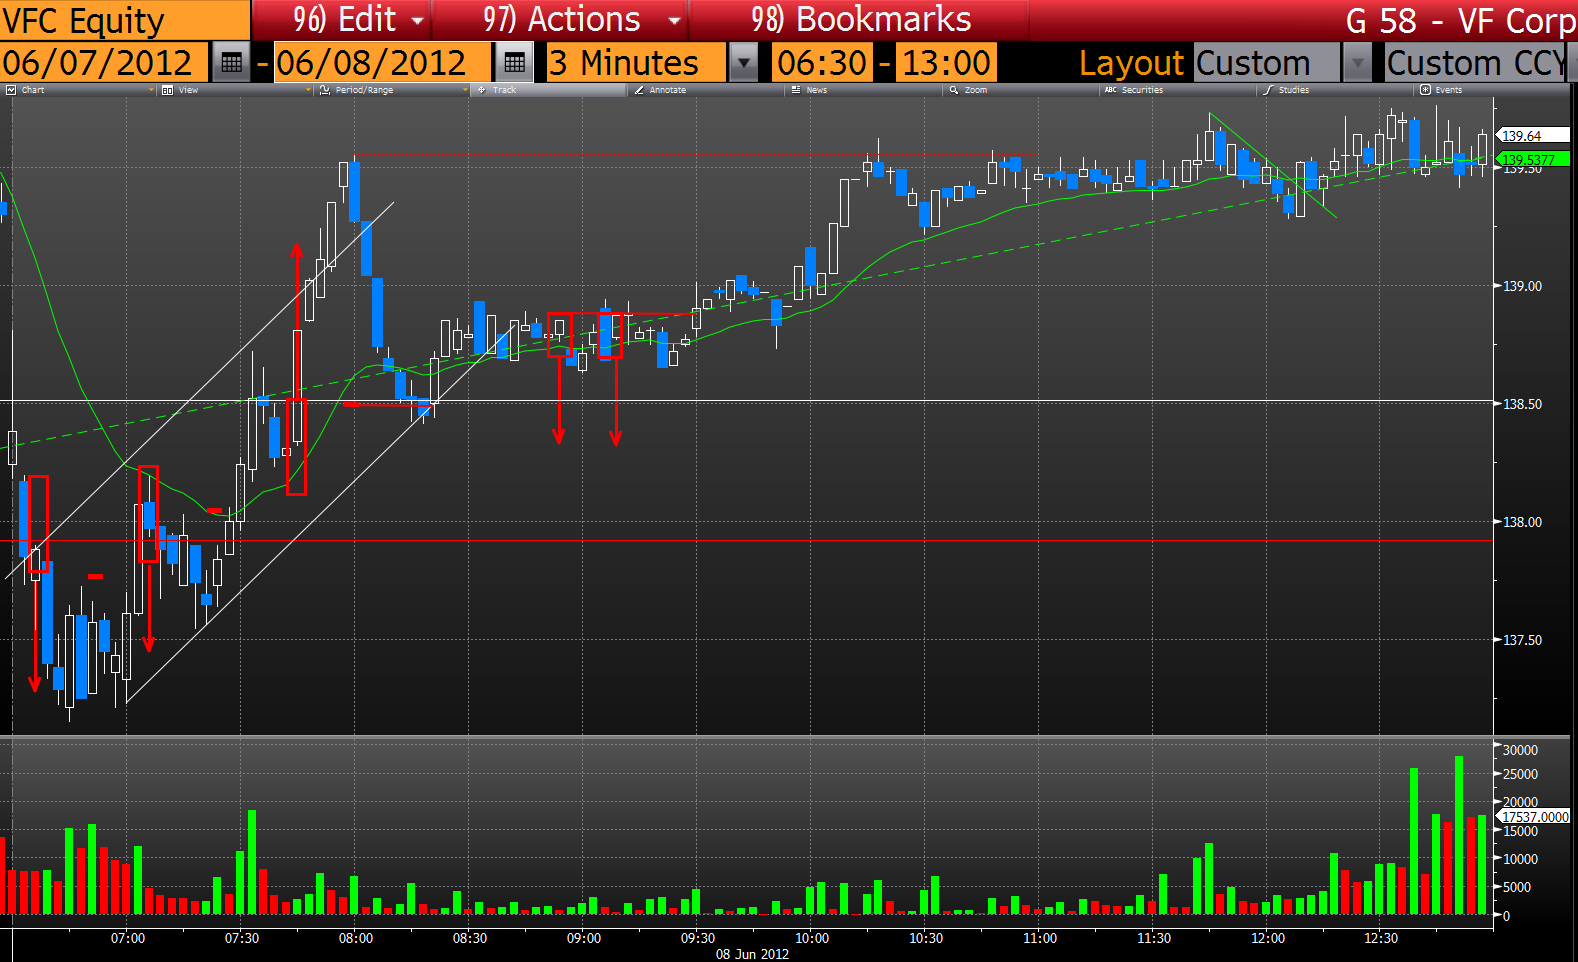Click the Studies curve icon
The image size is (1578, 962).
point(1268,90)
